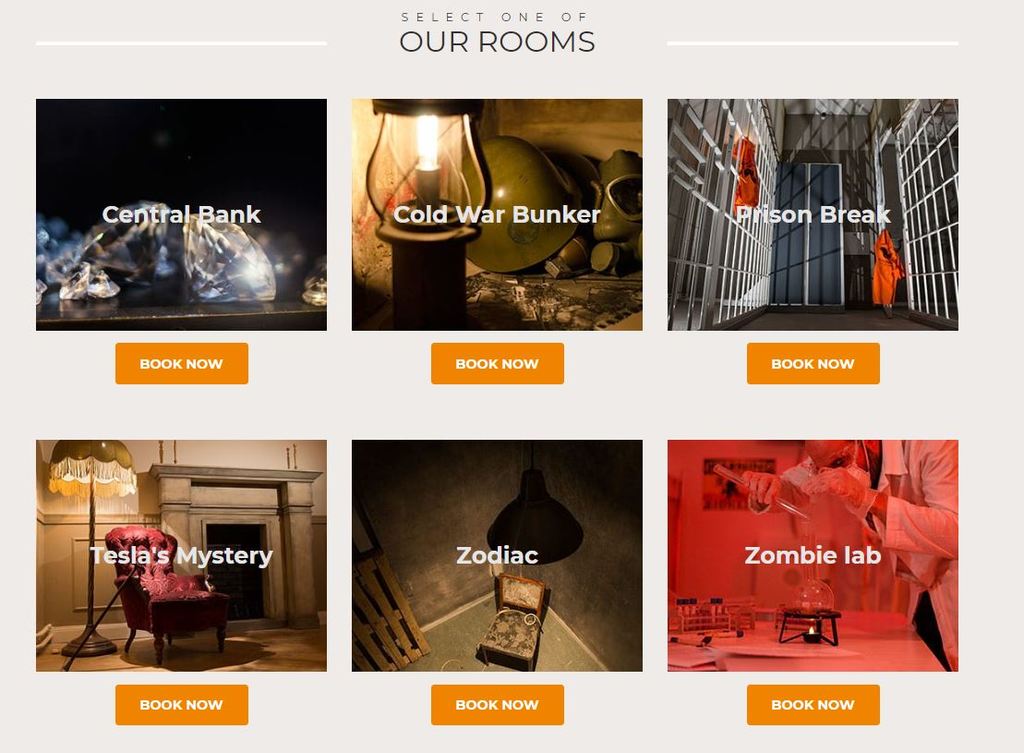
Task: Click the Central Bank title text
Action: (x=182, y=214)
